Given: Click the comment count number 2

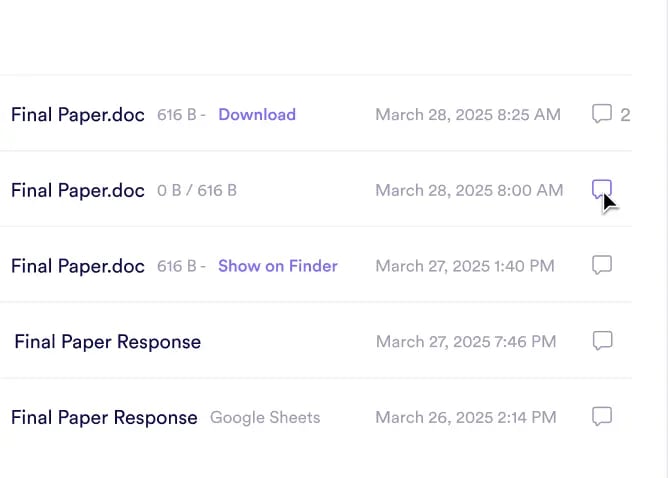Looking at the screenshot, I should click(625, 115).
